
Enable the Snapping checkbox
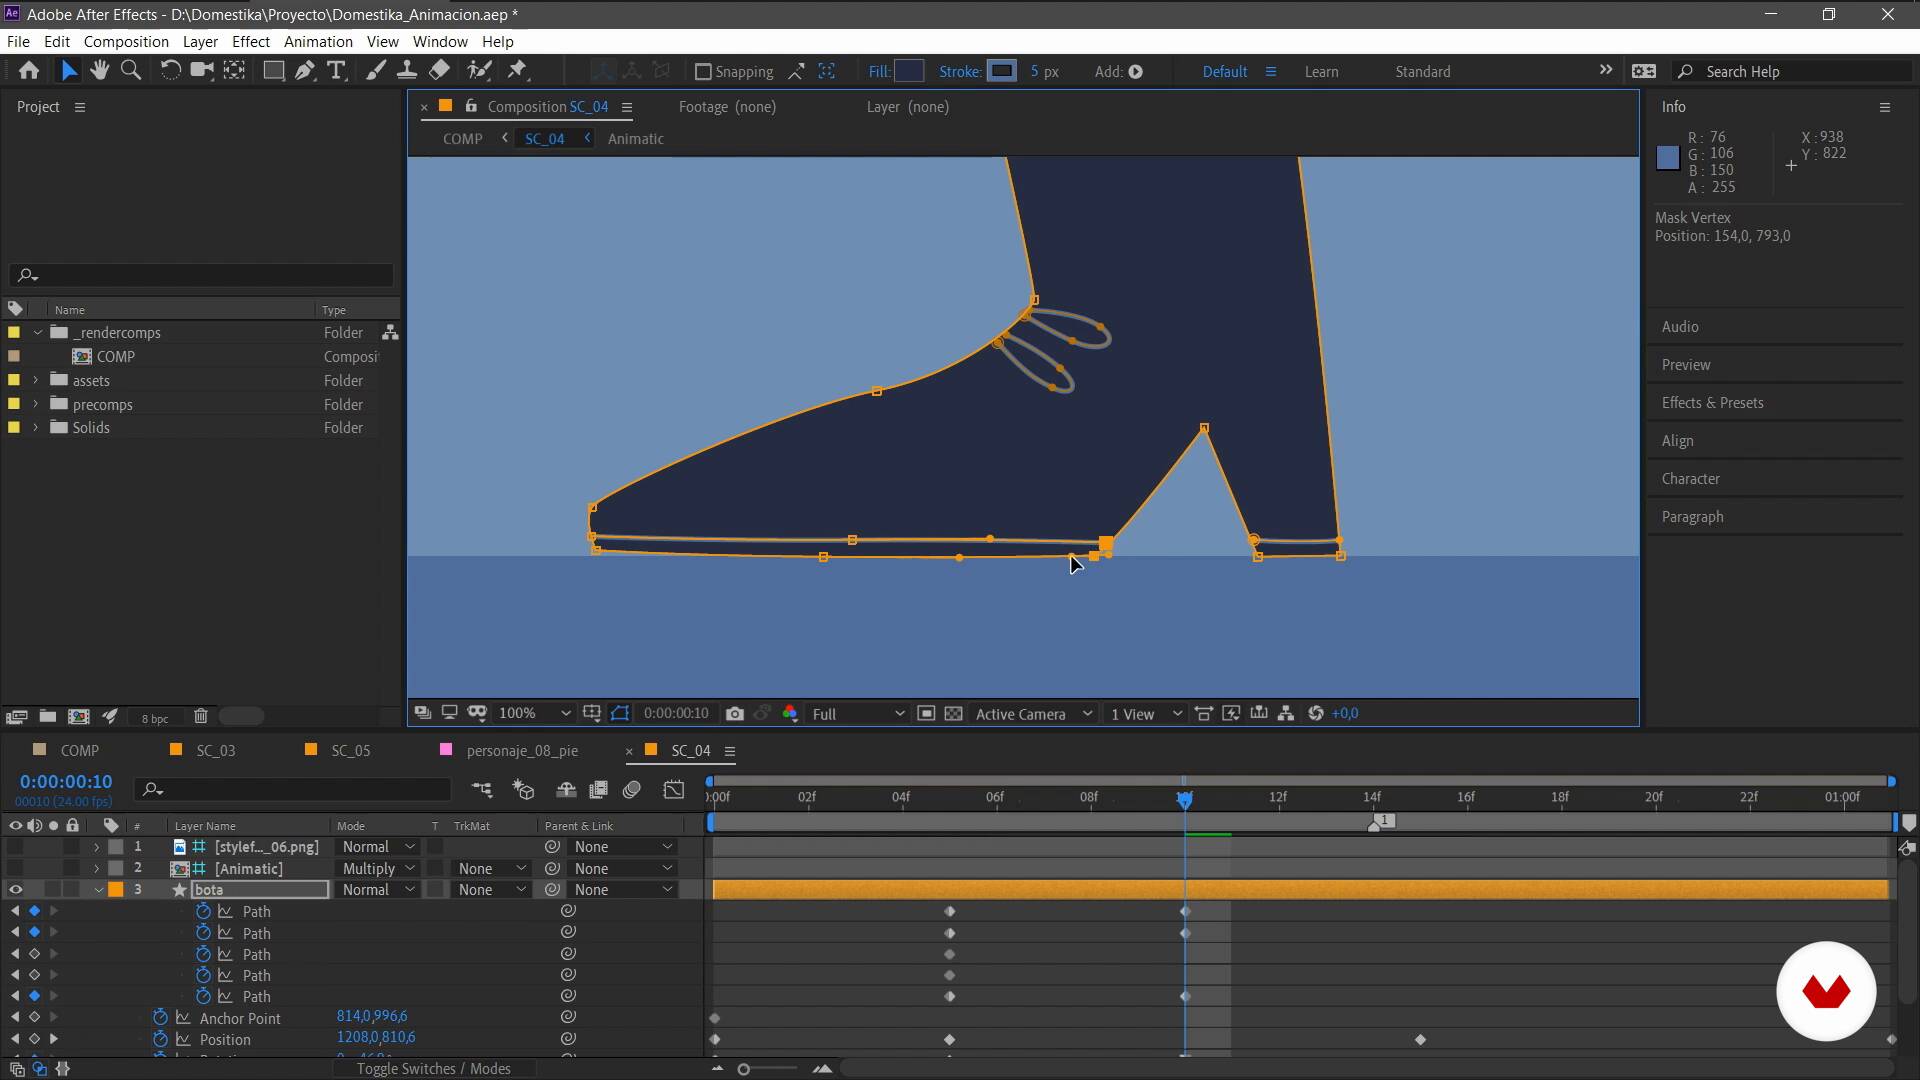pyautogui.click(x=703, y=72)
